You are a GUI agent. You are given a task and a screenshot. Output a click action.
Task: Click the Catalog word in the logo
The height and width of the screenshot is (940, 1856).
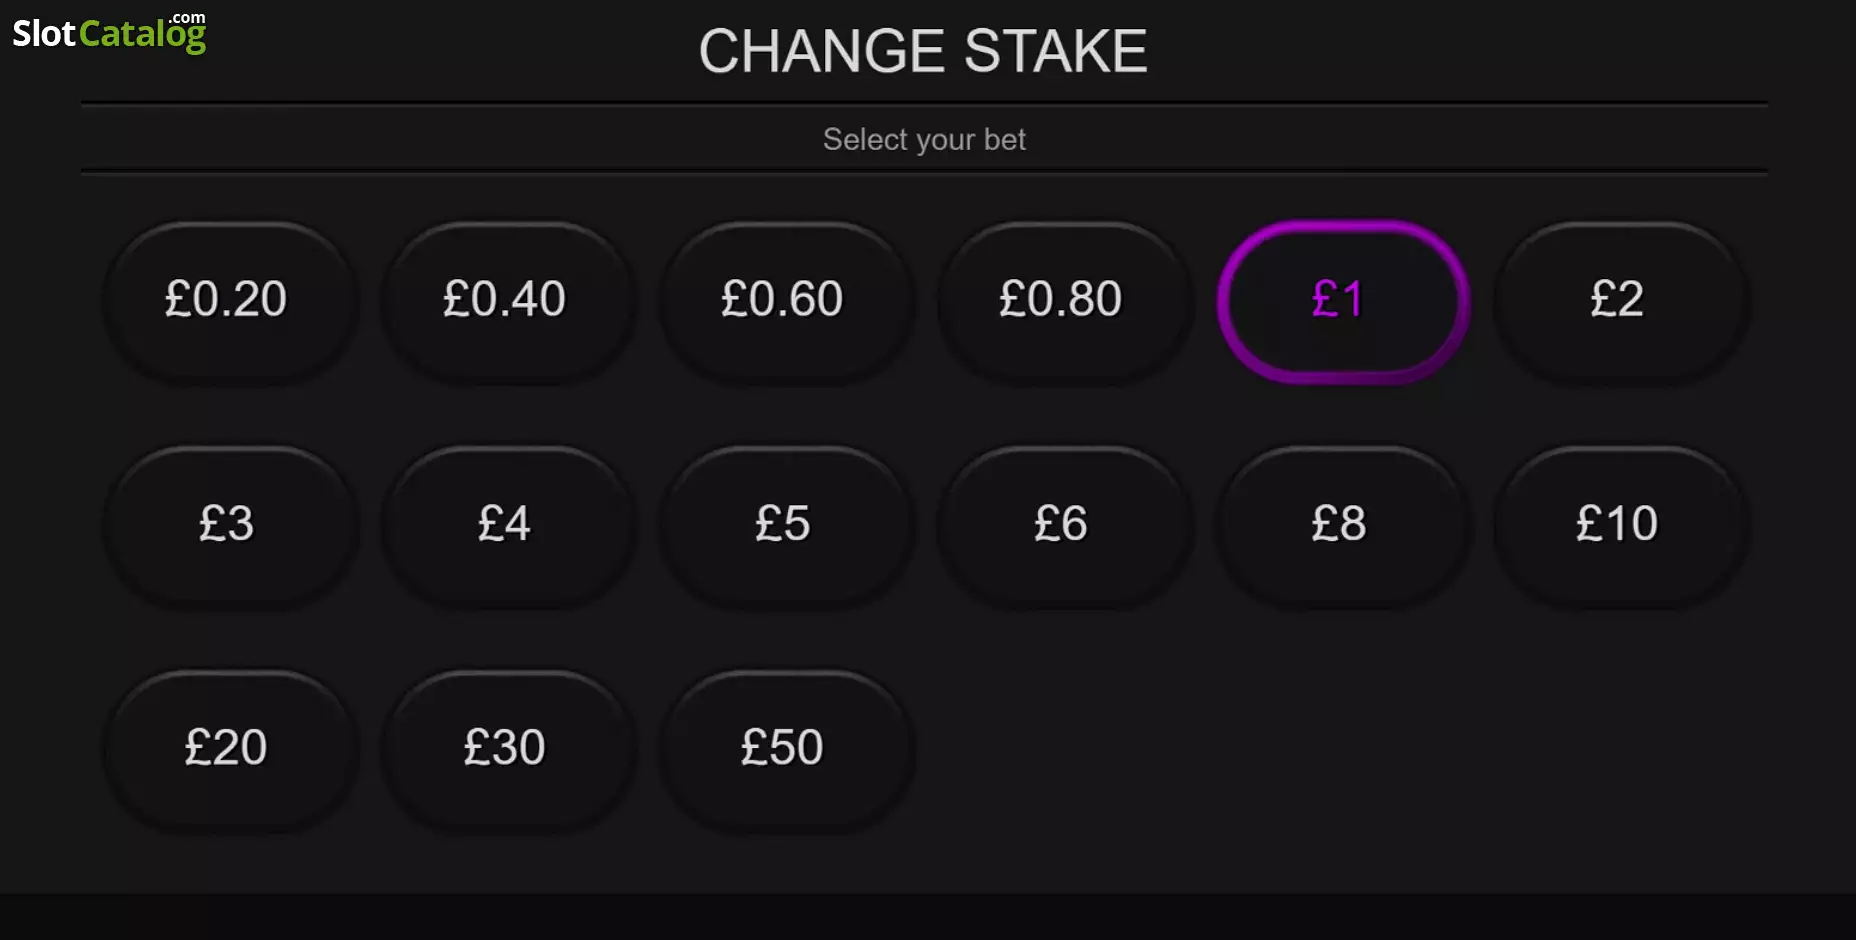[x=142, y=35]
